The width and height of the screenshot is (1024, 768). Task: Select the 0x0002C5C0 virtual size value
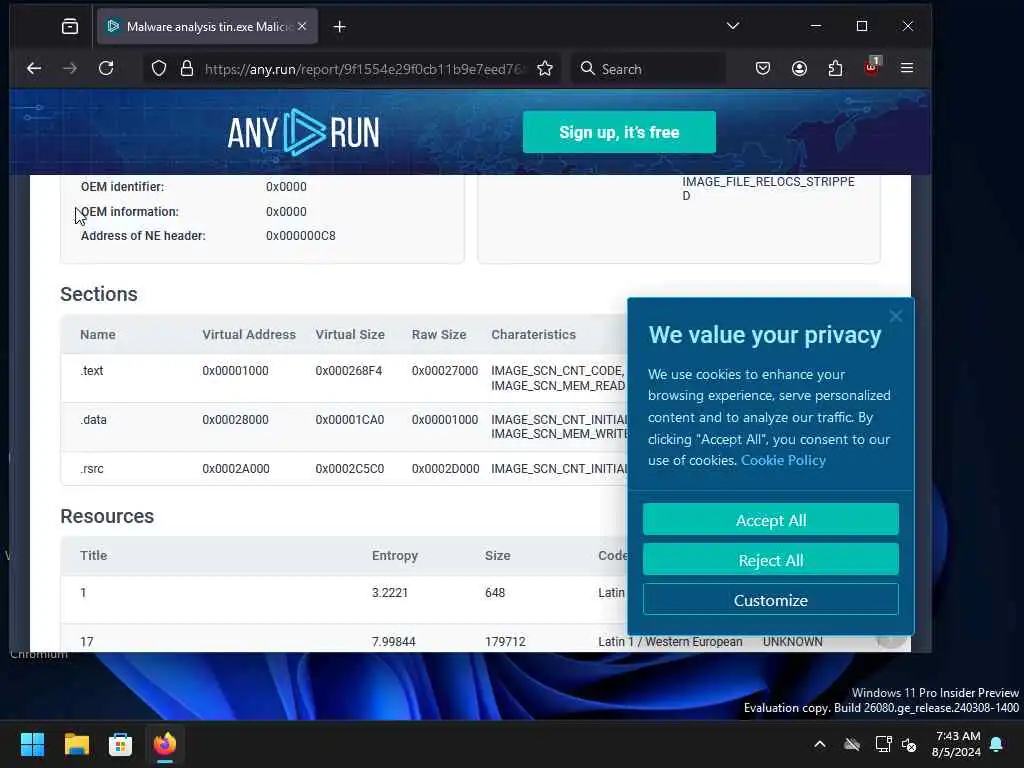[349, 468]
